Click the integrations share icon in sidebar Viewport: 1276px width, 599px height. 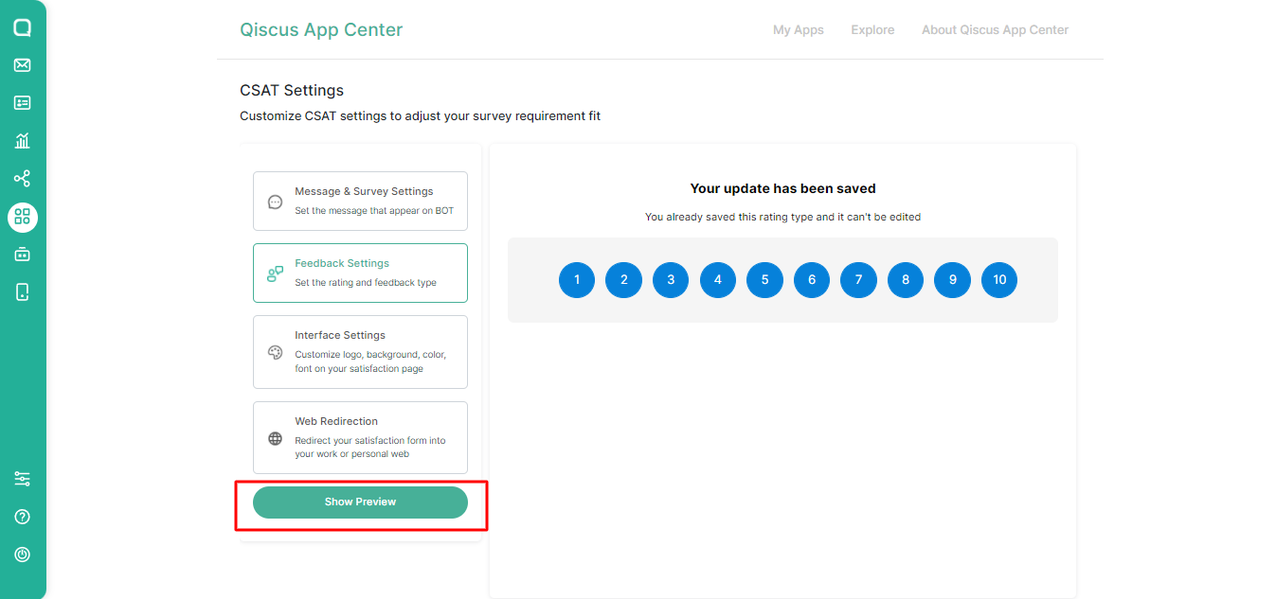(22, 178)
